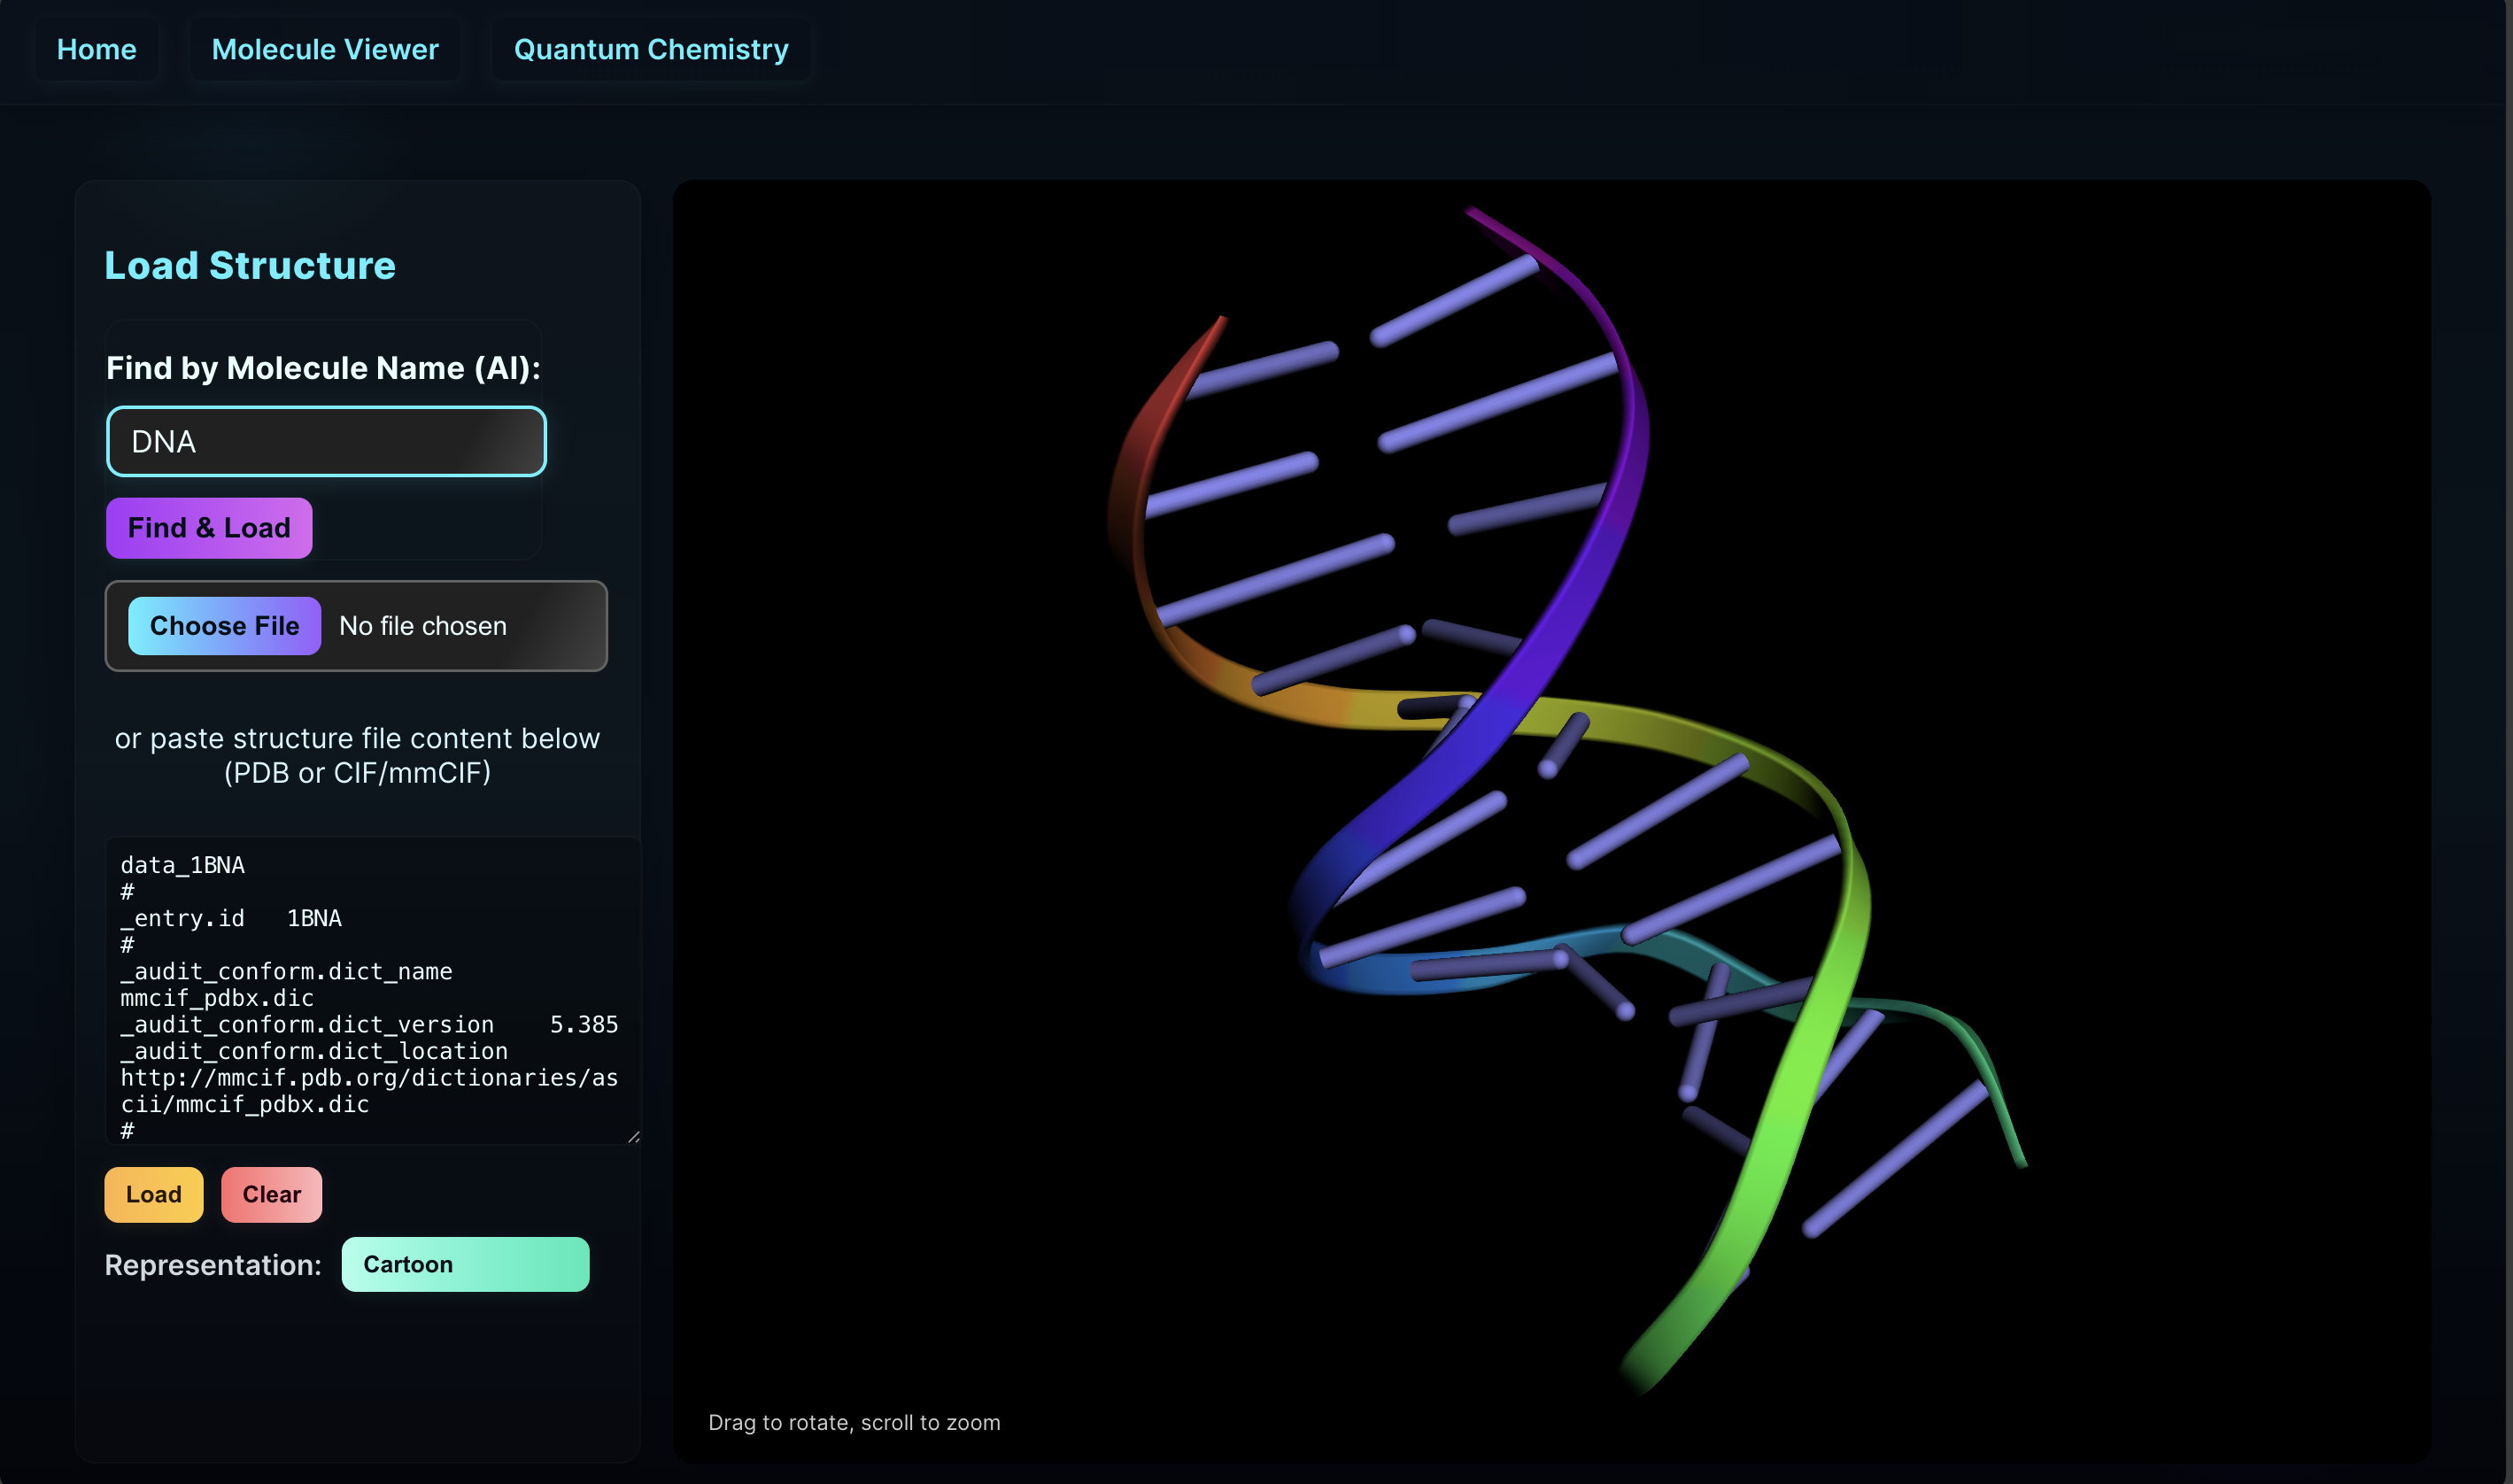Click the Choose File button
The height and width of the screenshot is (1484, 2513).
coord(224,626)
